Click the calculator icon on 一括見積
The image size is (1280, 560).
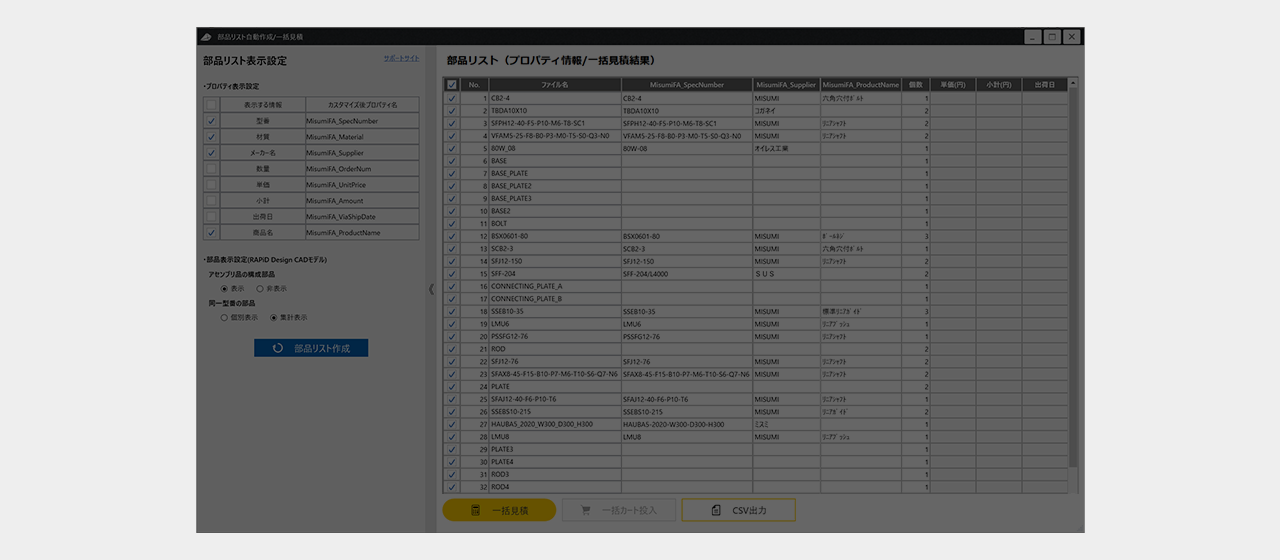tap(475, 511)
